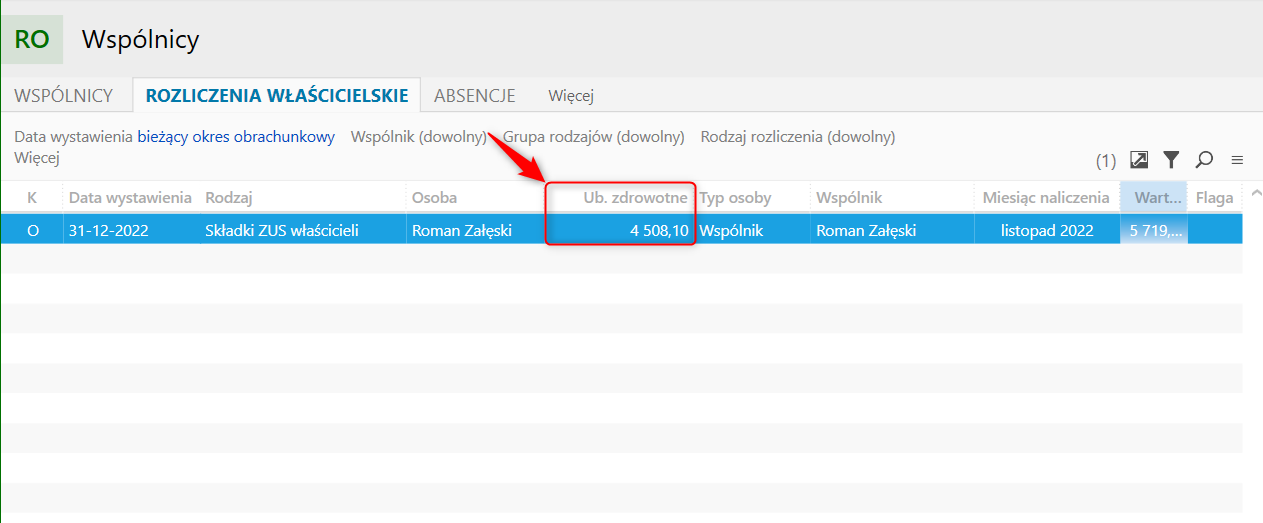
Task: Expand the Więcej filters link below Data wystawienia
Action: (37, 157)
